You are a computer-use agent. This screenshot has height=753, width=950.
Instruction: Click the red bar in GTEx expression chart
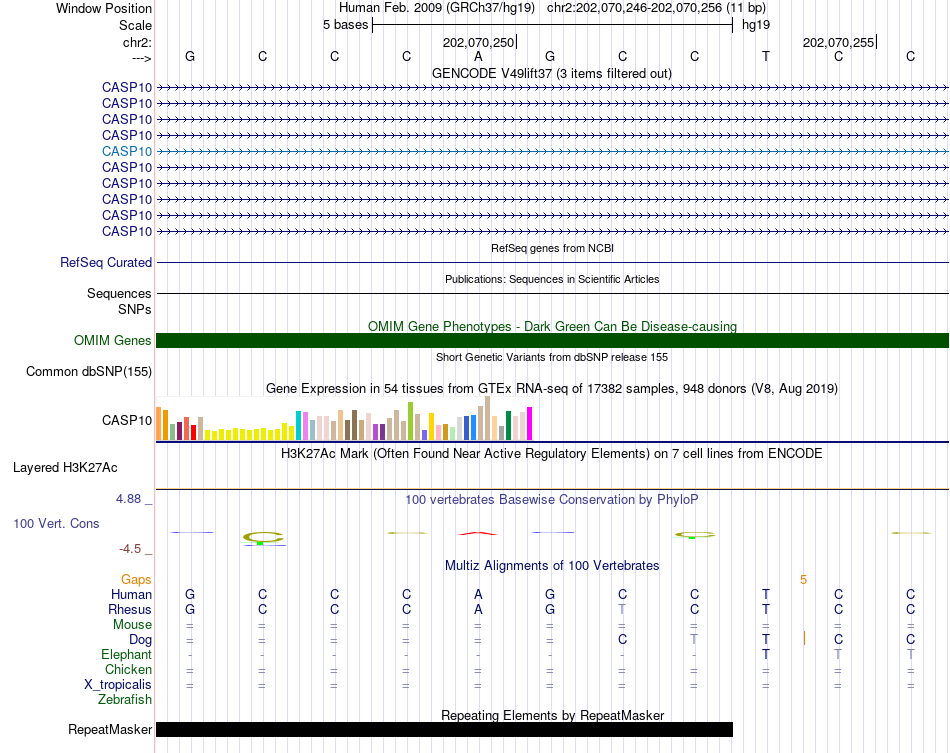pos(193,432)
